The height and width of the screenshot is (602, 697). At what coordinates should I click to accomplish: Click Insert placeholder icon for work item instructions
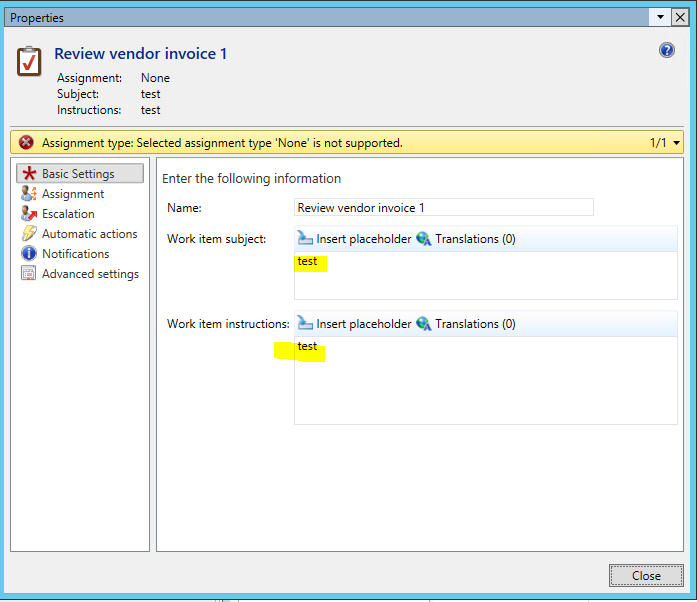pyautogui.click(x=305, y=324)
